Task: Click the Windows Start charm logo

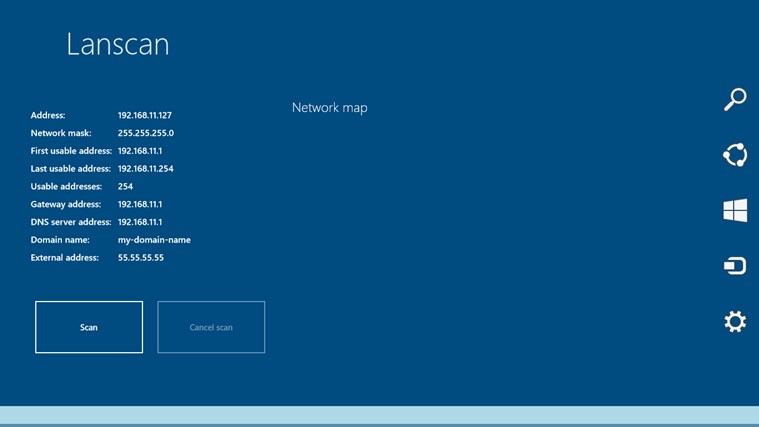Action: pyautogui.click(x=735, y=210)
